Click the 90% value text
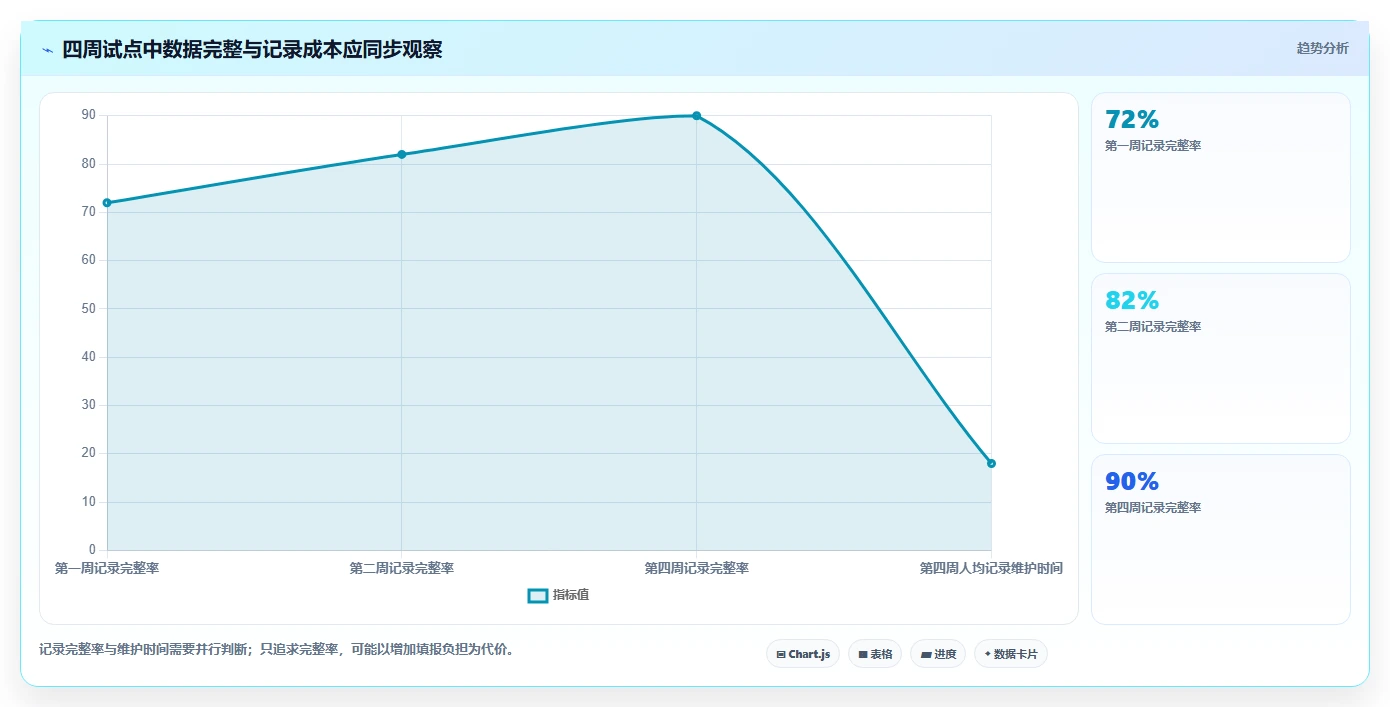The image size is (1390, 707). (1132, 481)
